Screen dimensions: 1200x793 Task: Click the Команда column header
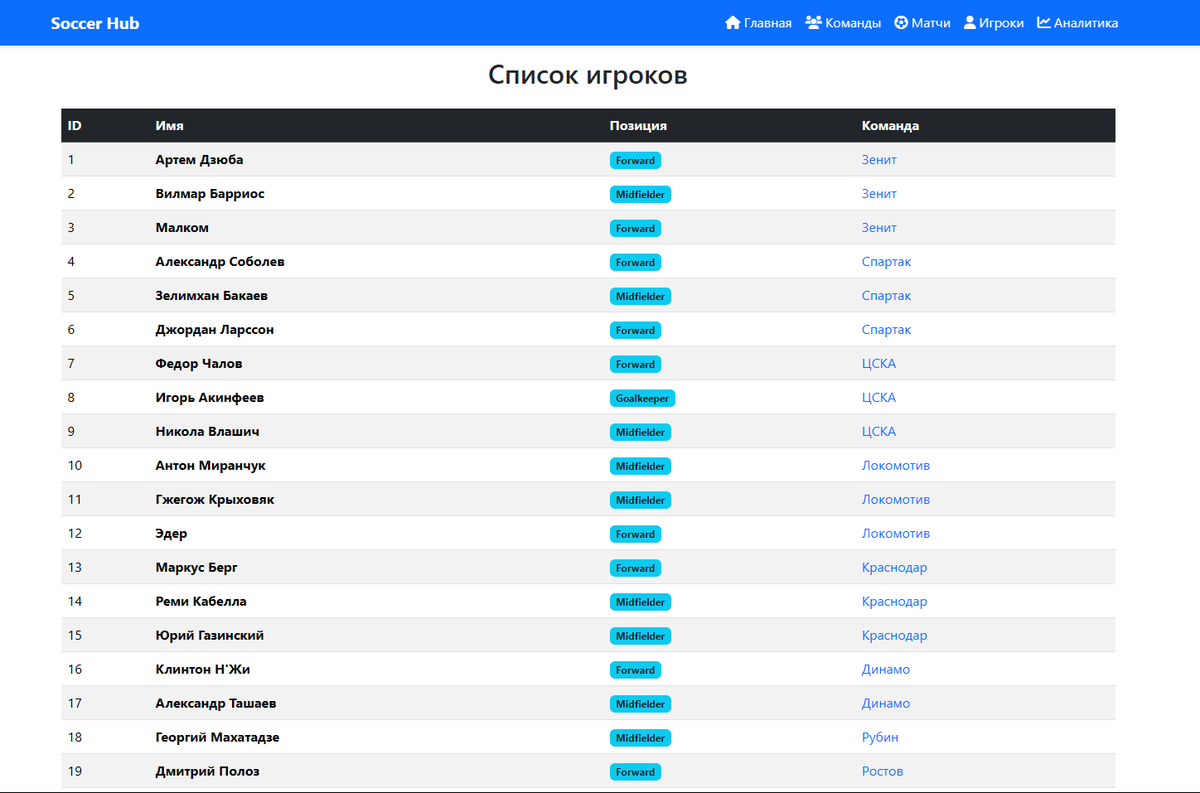click(890, 126)
